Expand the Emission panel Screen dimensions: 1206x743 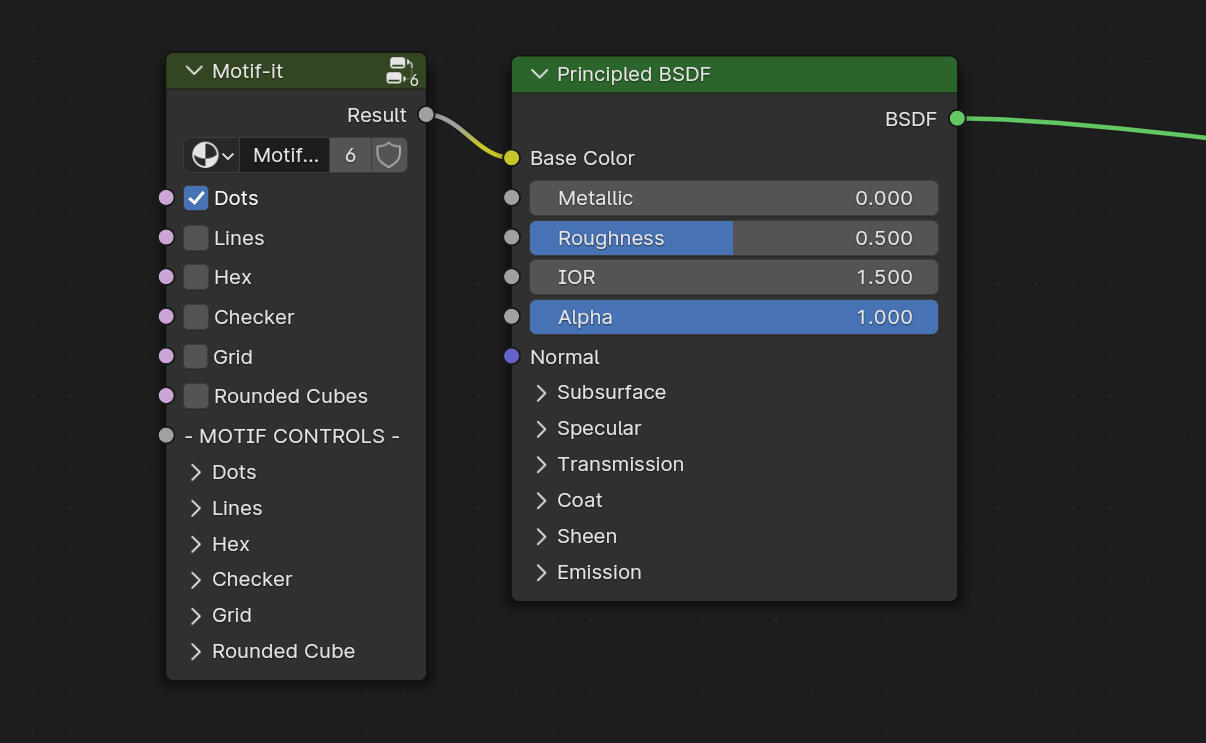coord(541,573)
